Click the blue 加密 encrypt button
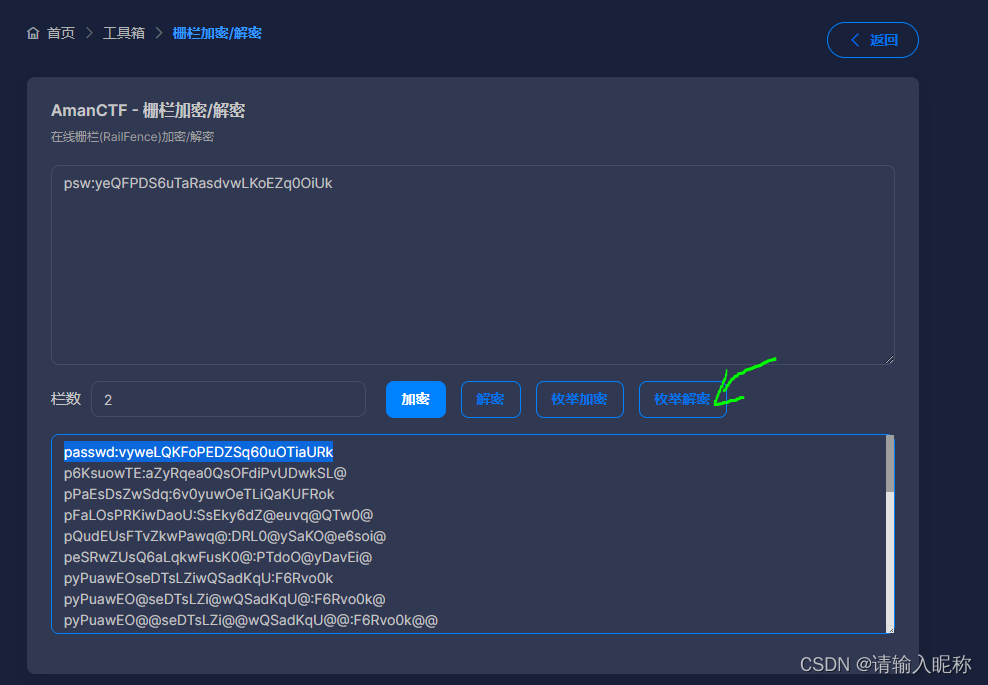The width and height of the screenshot is (988, 685). point(415,399)
